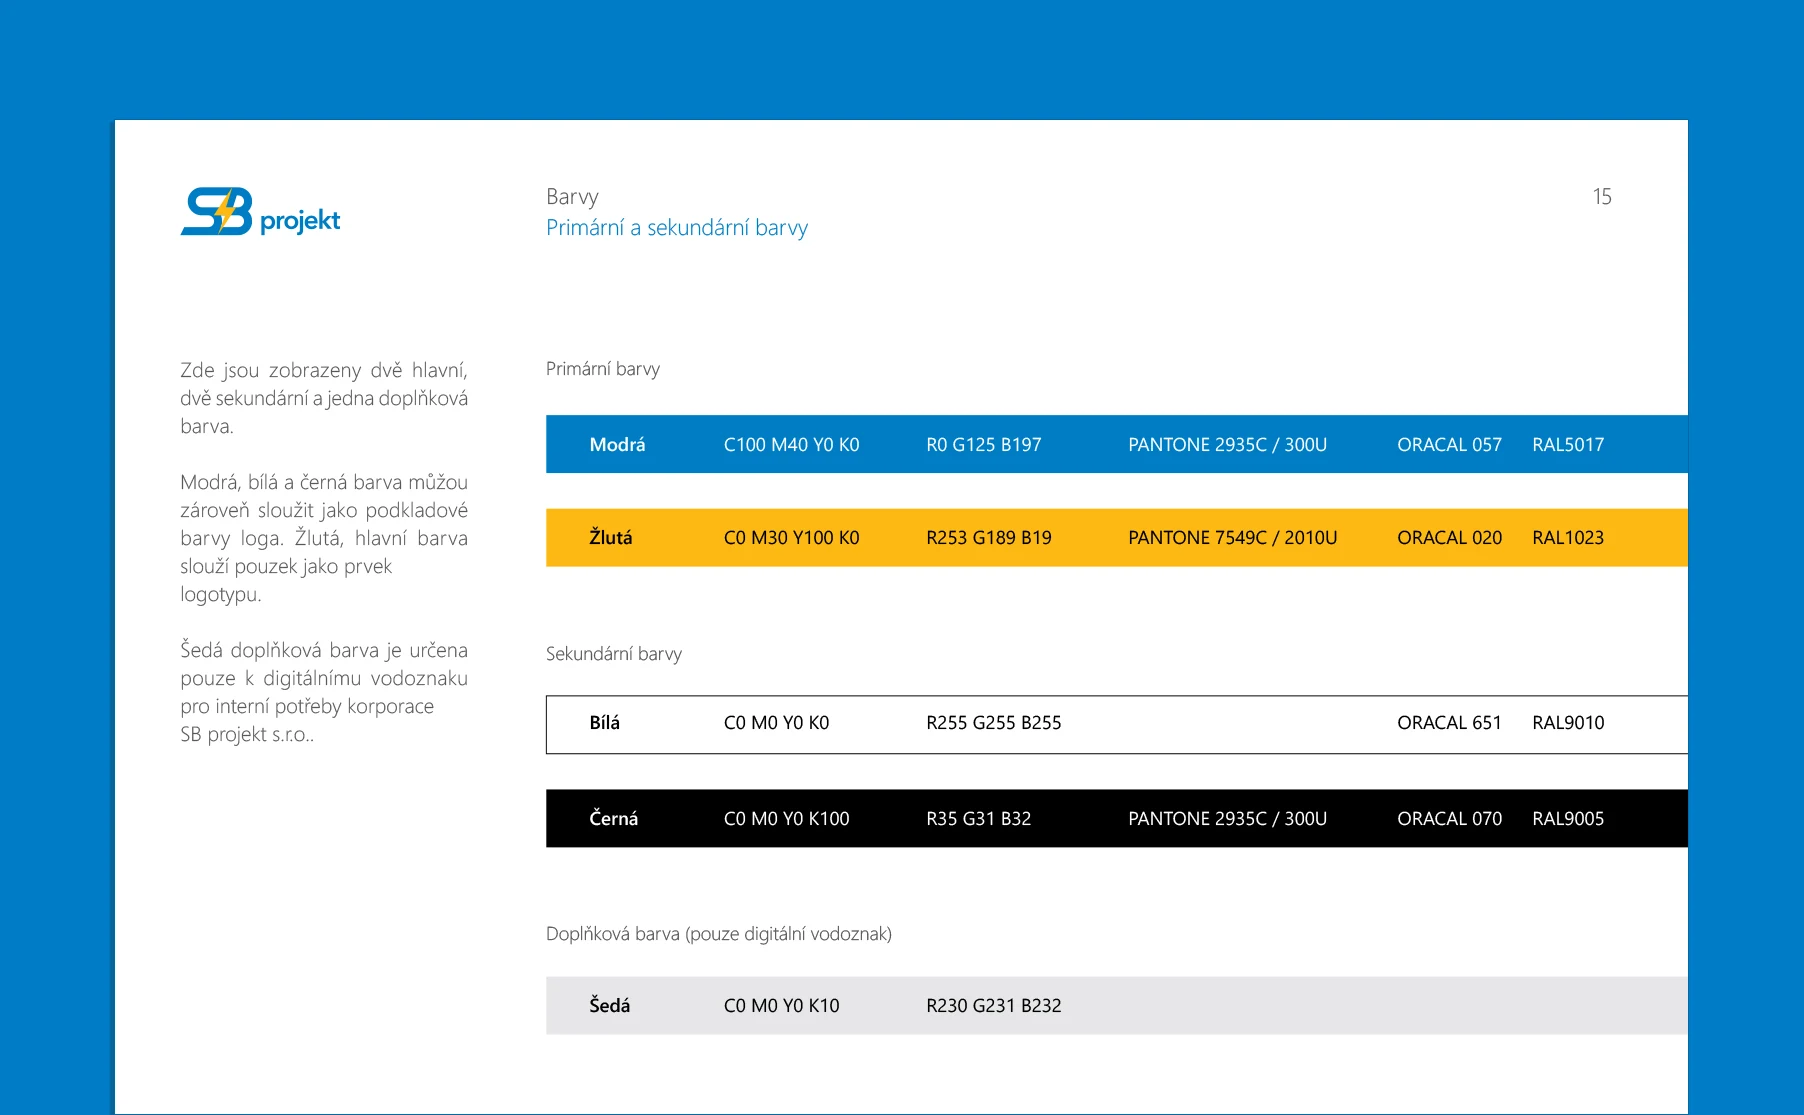The width and height of the screenshot is (1804, 1115).
Task: Click 'RAL9005' value
Action: pos(1568,819)
